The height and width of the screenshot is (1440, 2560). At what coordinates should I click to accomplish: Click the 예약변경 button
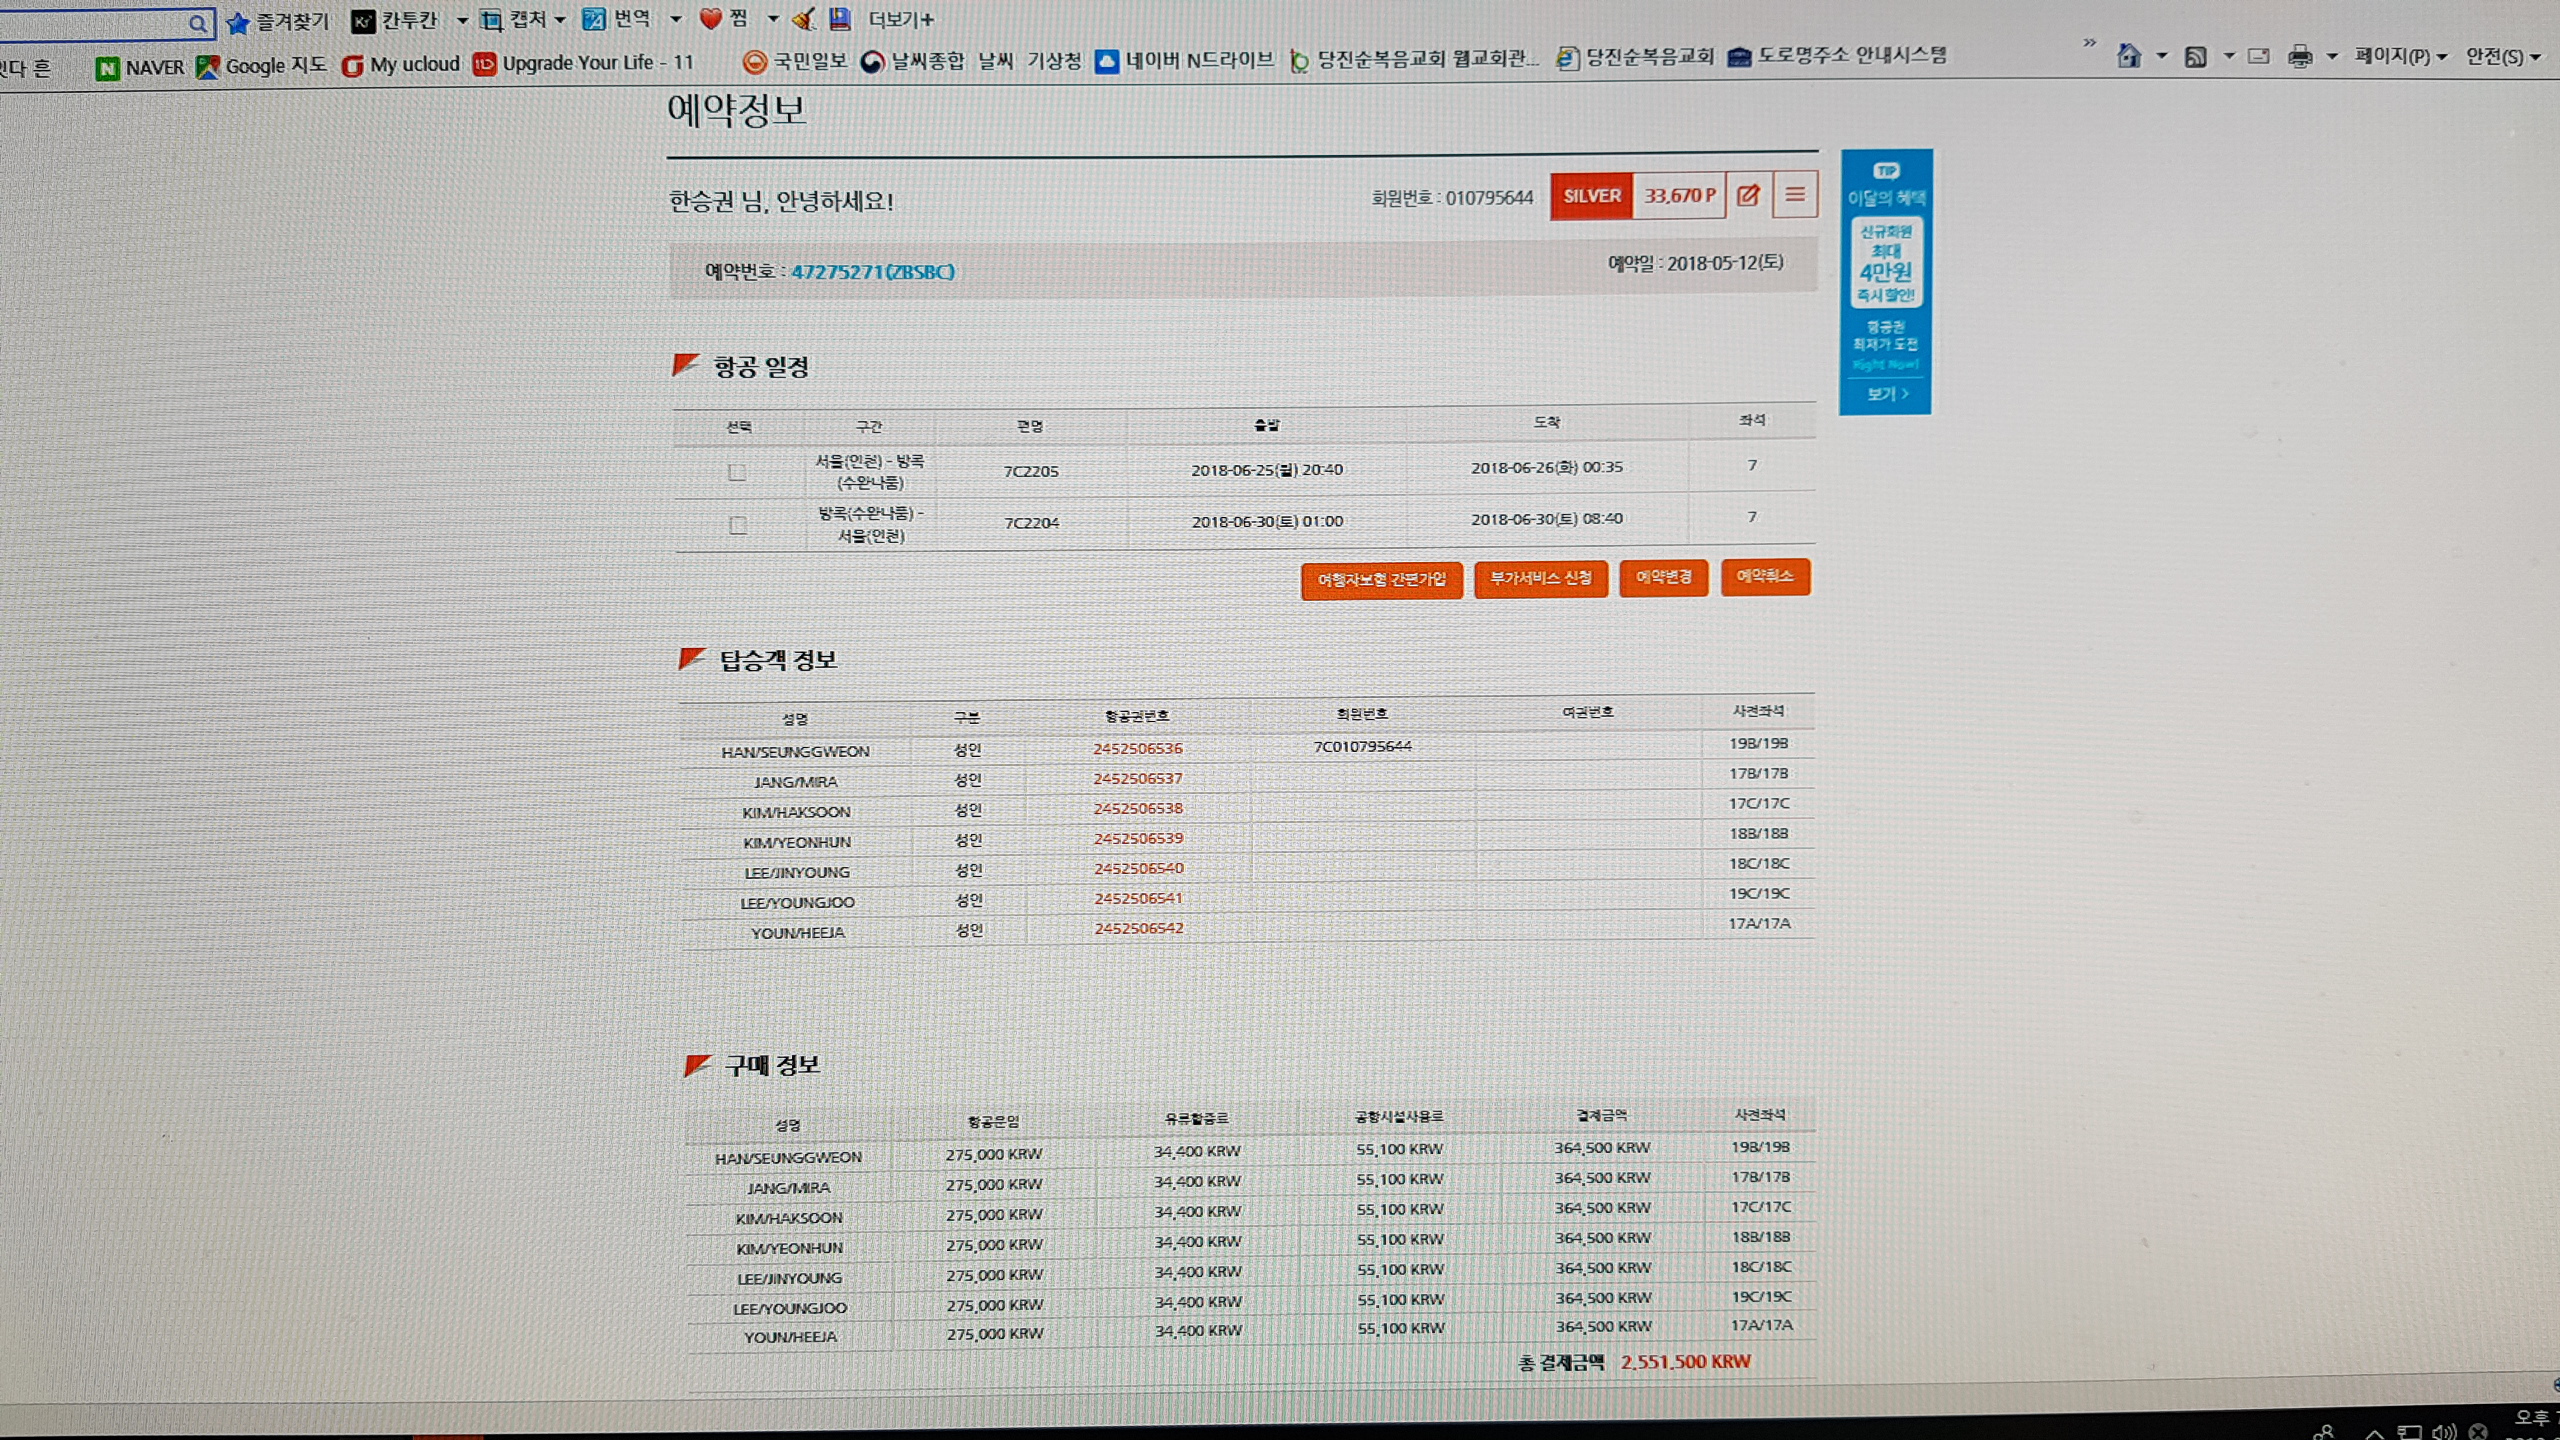click(1663, 578)
